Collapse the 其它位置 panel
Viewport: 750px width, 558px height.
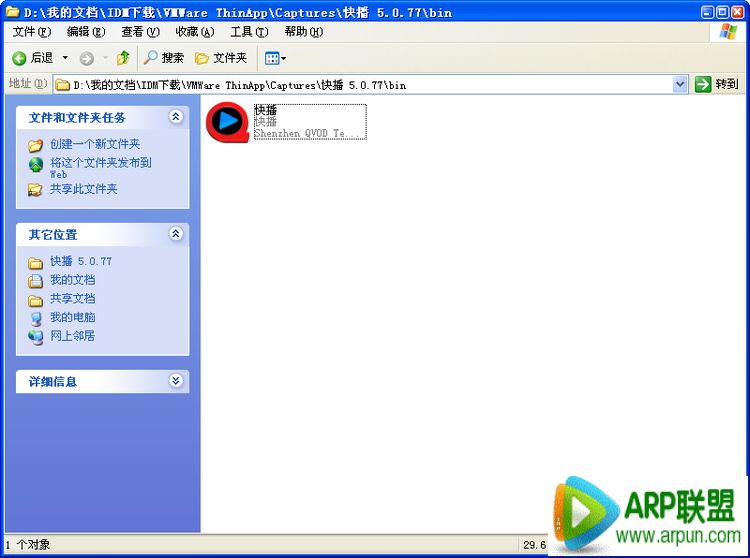176,234
